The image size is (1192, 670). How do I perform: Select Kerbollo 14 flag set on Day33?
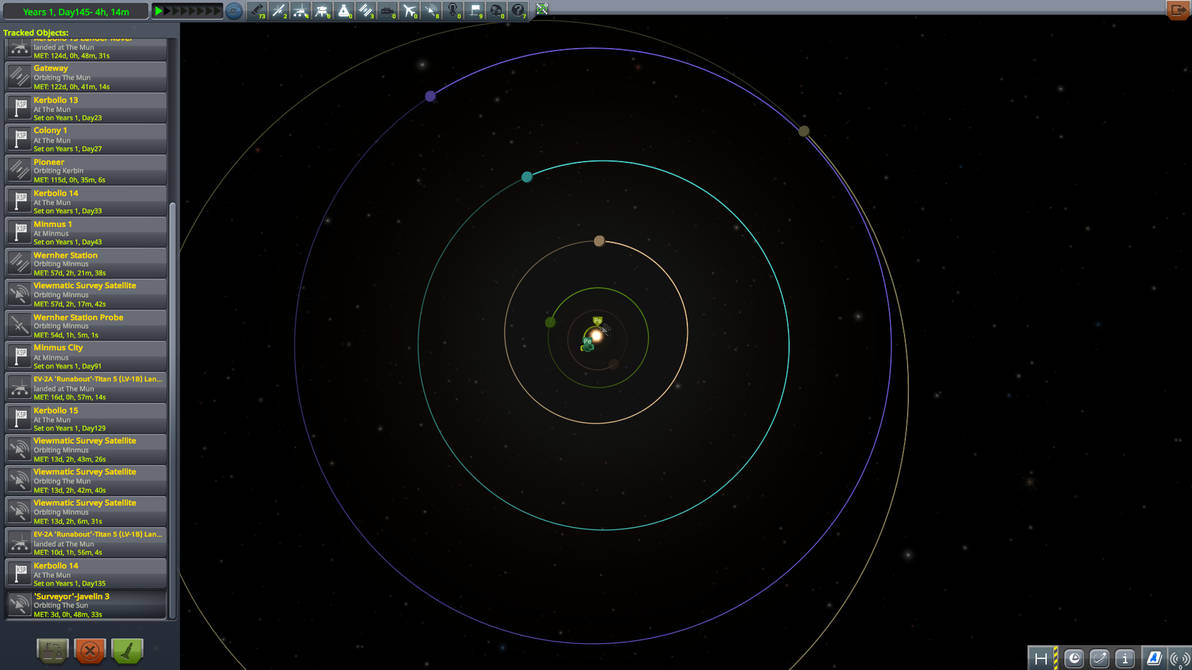(86, 202)
